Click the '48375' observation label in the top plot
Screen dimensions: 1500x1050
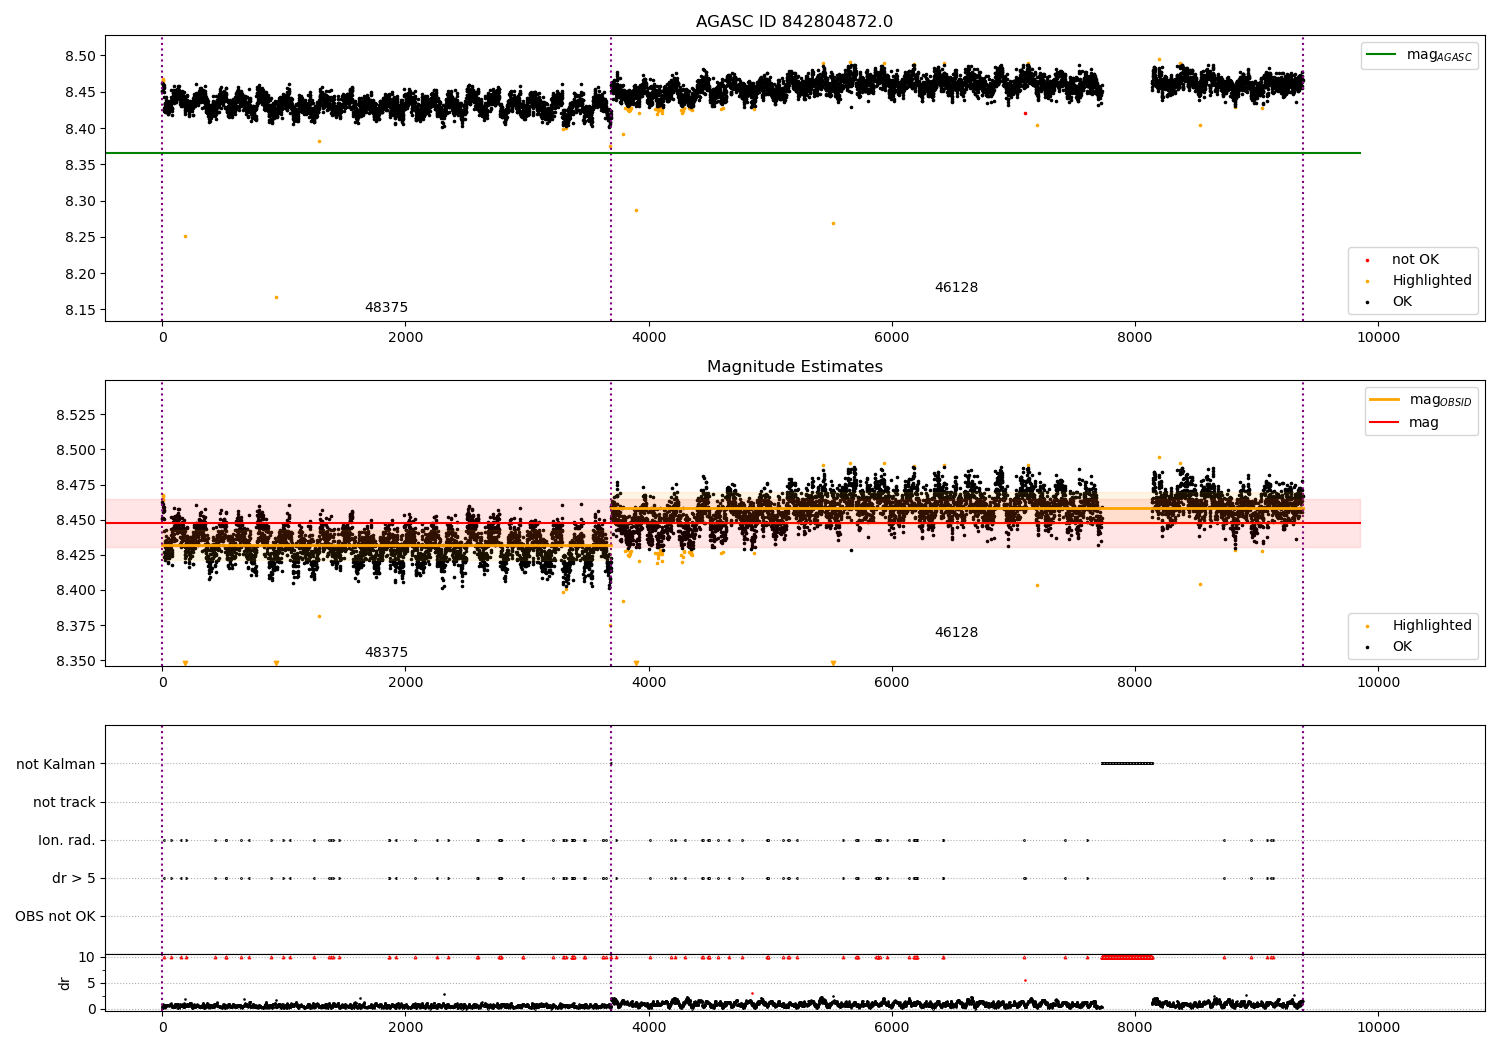coord(386,308)
